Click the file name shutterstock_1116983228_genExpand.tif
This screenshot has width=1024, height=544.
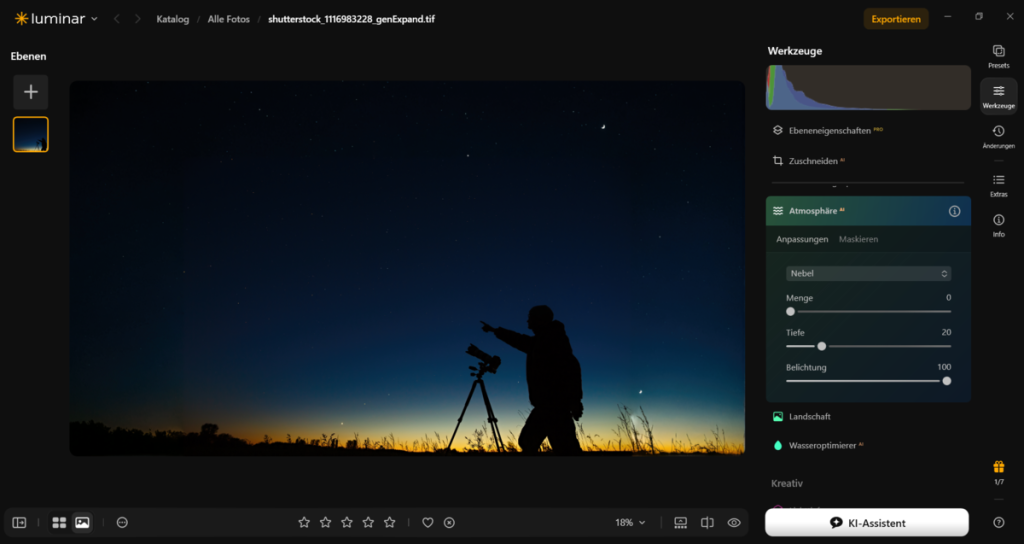click(x=351, y=19)
